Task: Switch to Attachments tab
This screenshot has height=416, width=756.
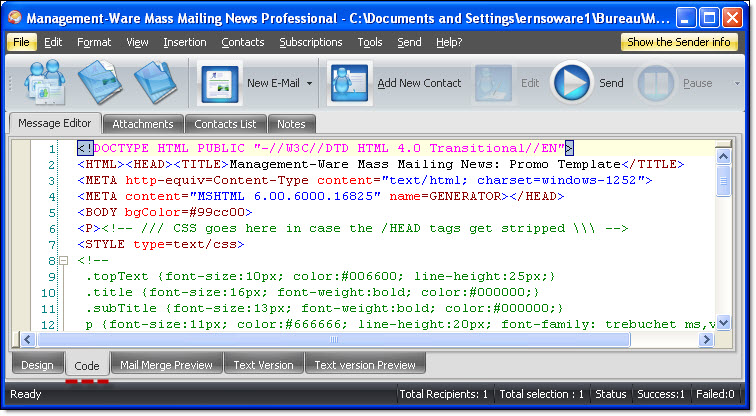Action: pyautogui.click(x=143, y=124)
